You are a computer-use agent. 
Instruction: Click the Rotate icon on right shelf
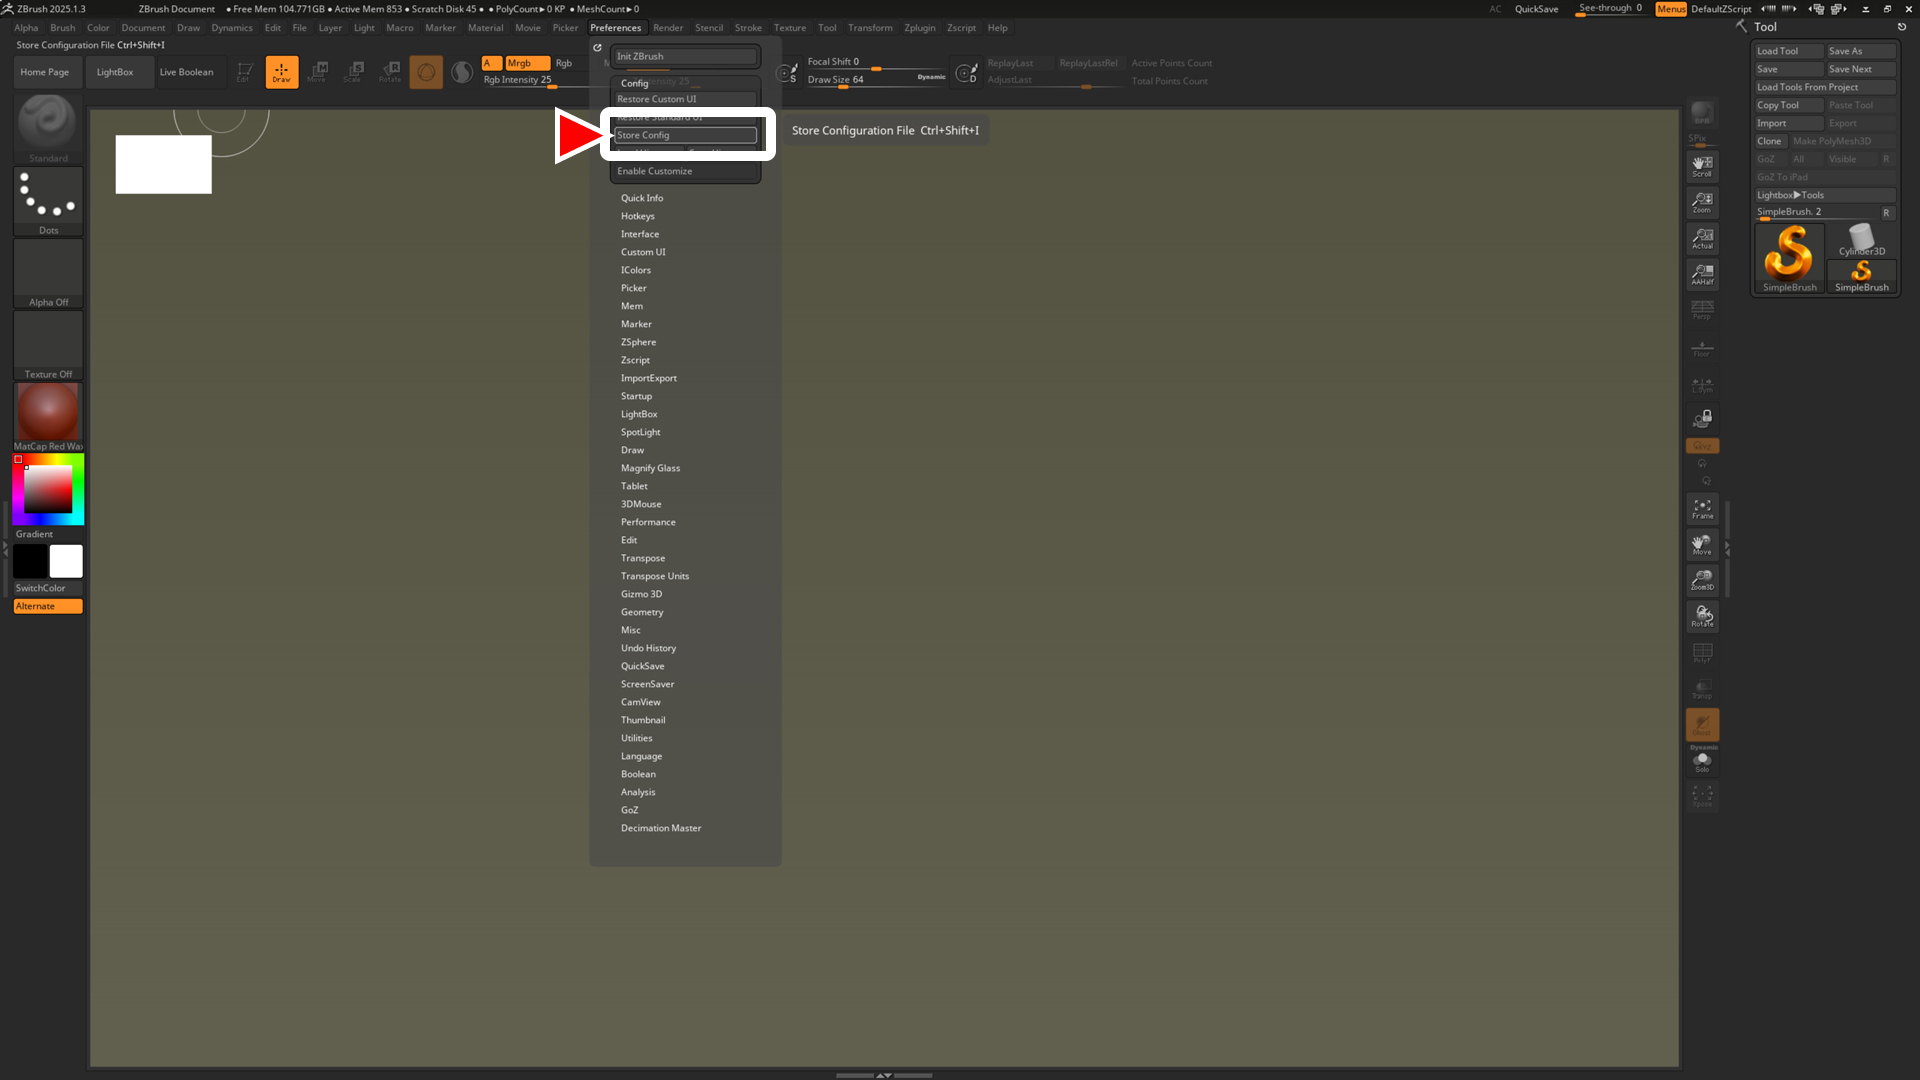[1702, 616]
